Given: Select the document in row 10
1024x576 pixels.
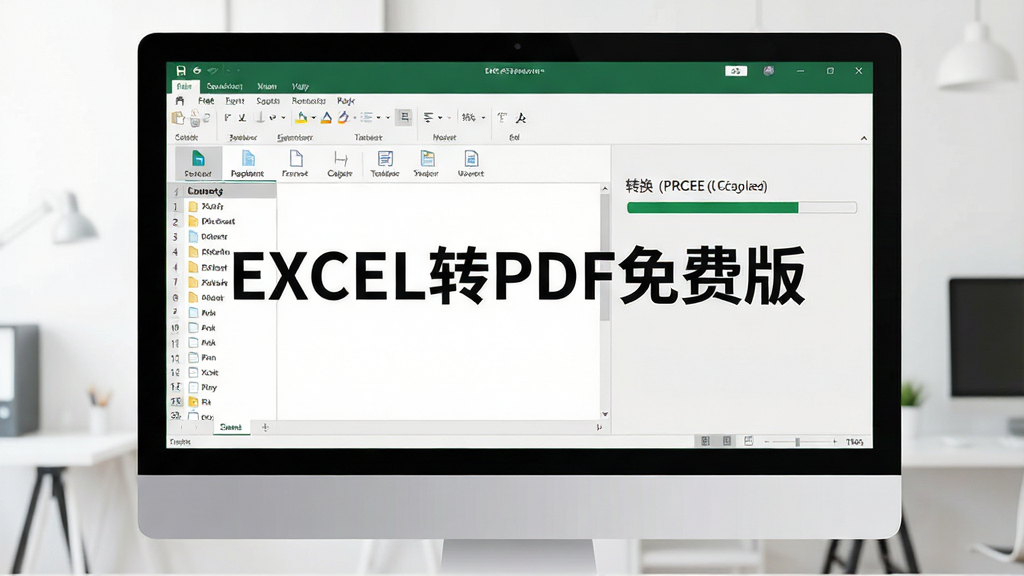Looking at the screenshot, I should click(193, 328).
